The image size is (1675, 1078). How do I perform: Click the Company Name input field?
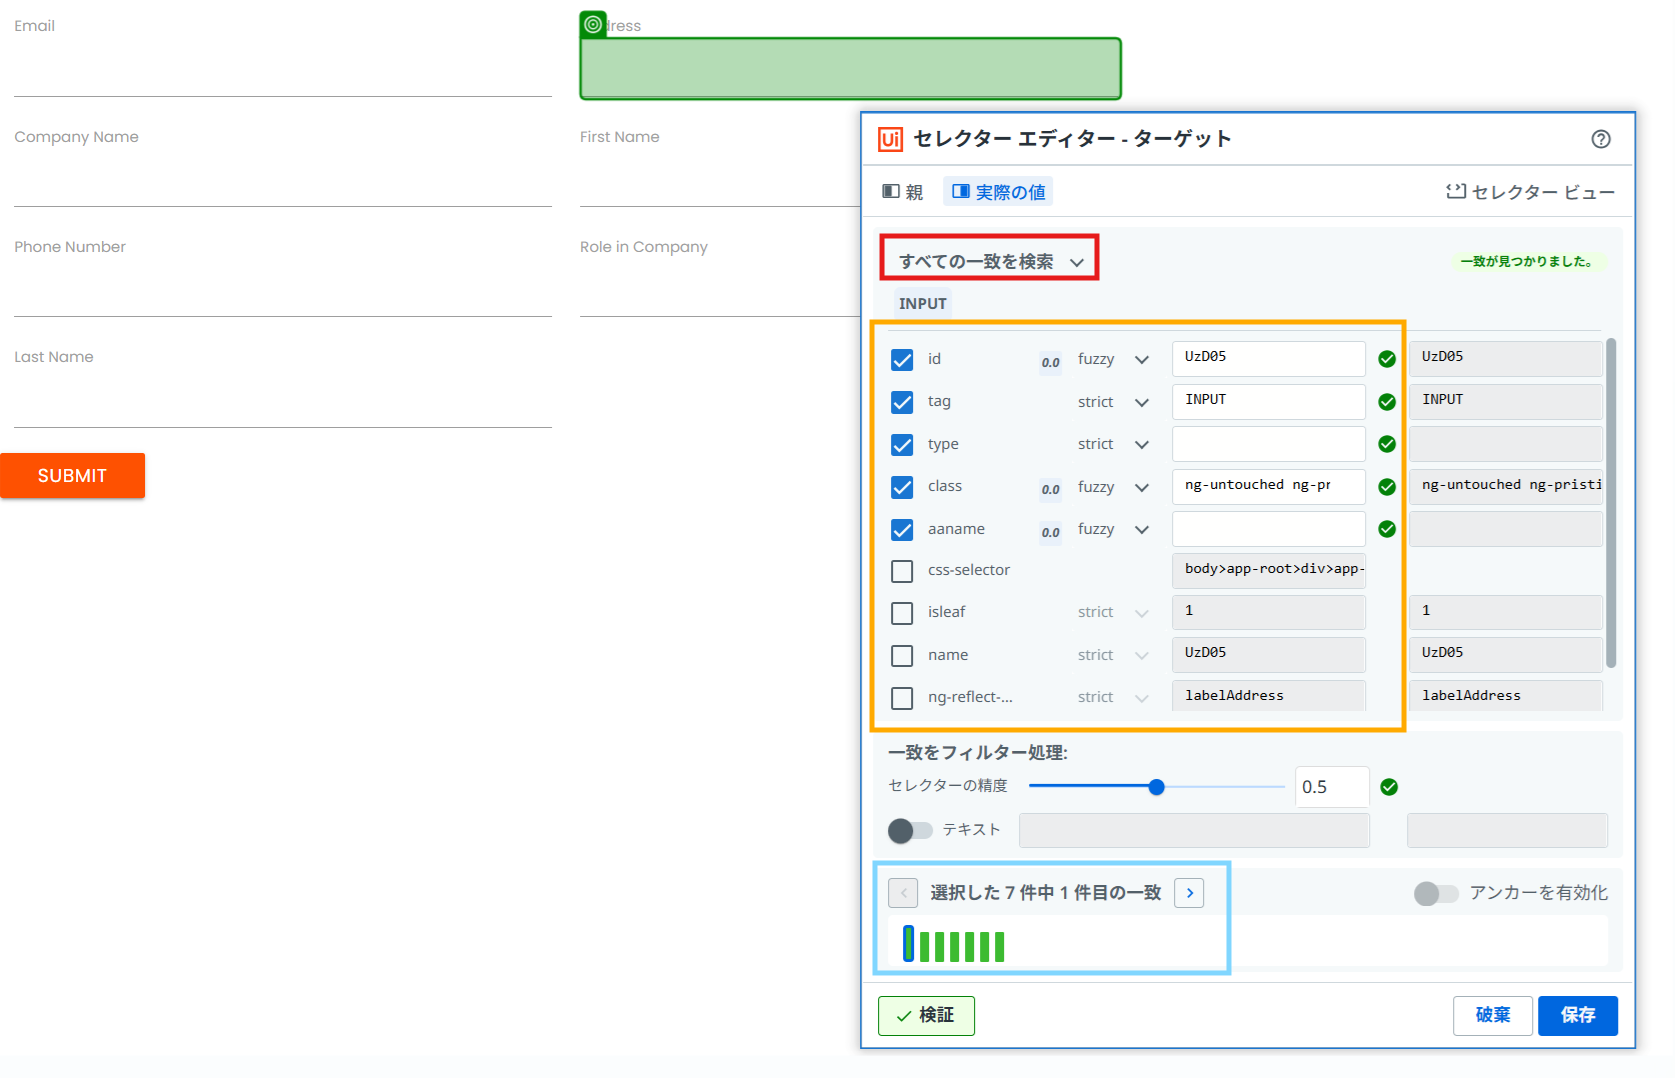[283, 179]
